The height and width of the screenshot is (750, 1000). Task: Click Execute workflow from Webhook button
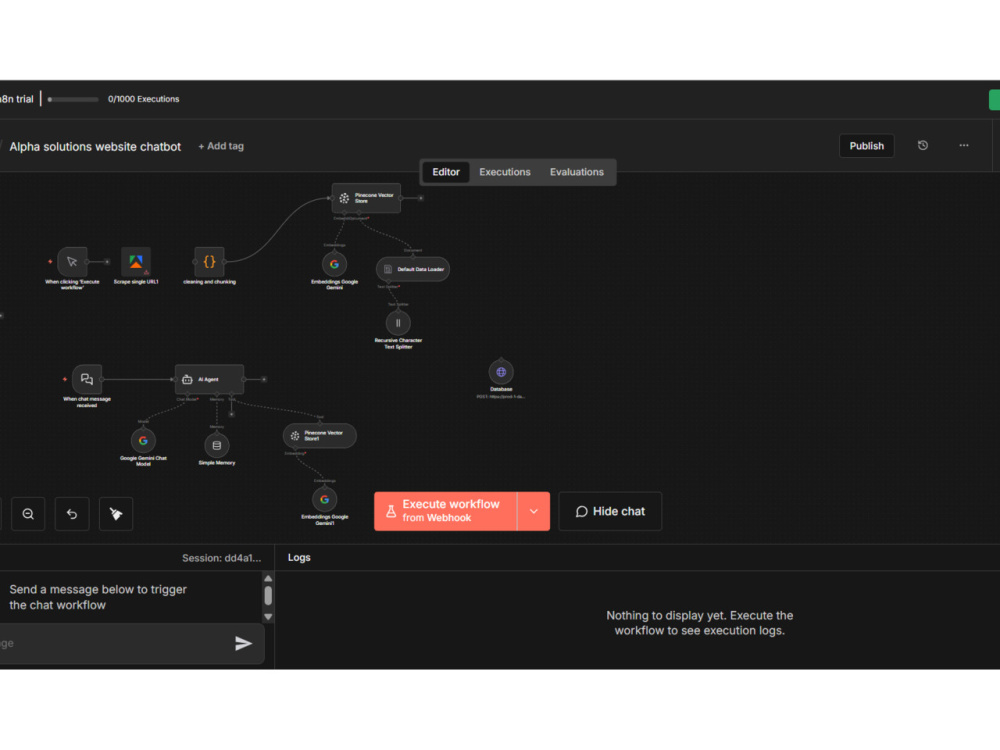pos(446,511)
